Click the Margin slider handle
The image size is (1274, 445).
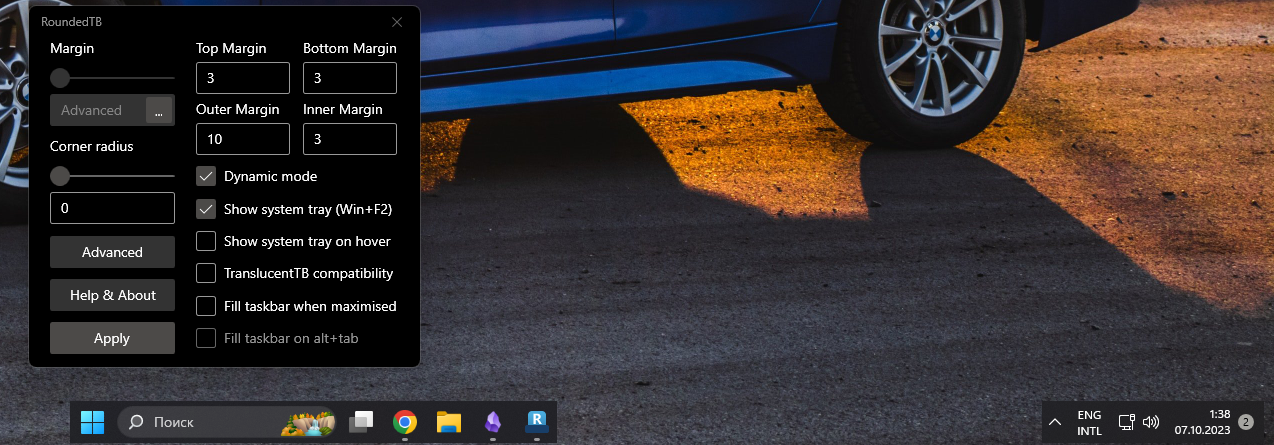click(x=60, y=77)
